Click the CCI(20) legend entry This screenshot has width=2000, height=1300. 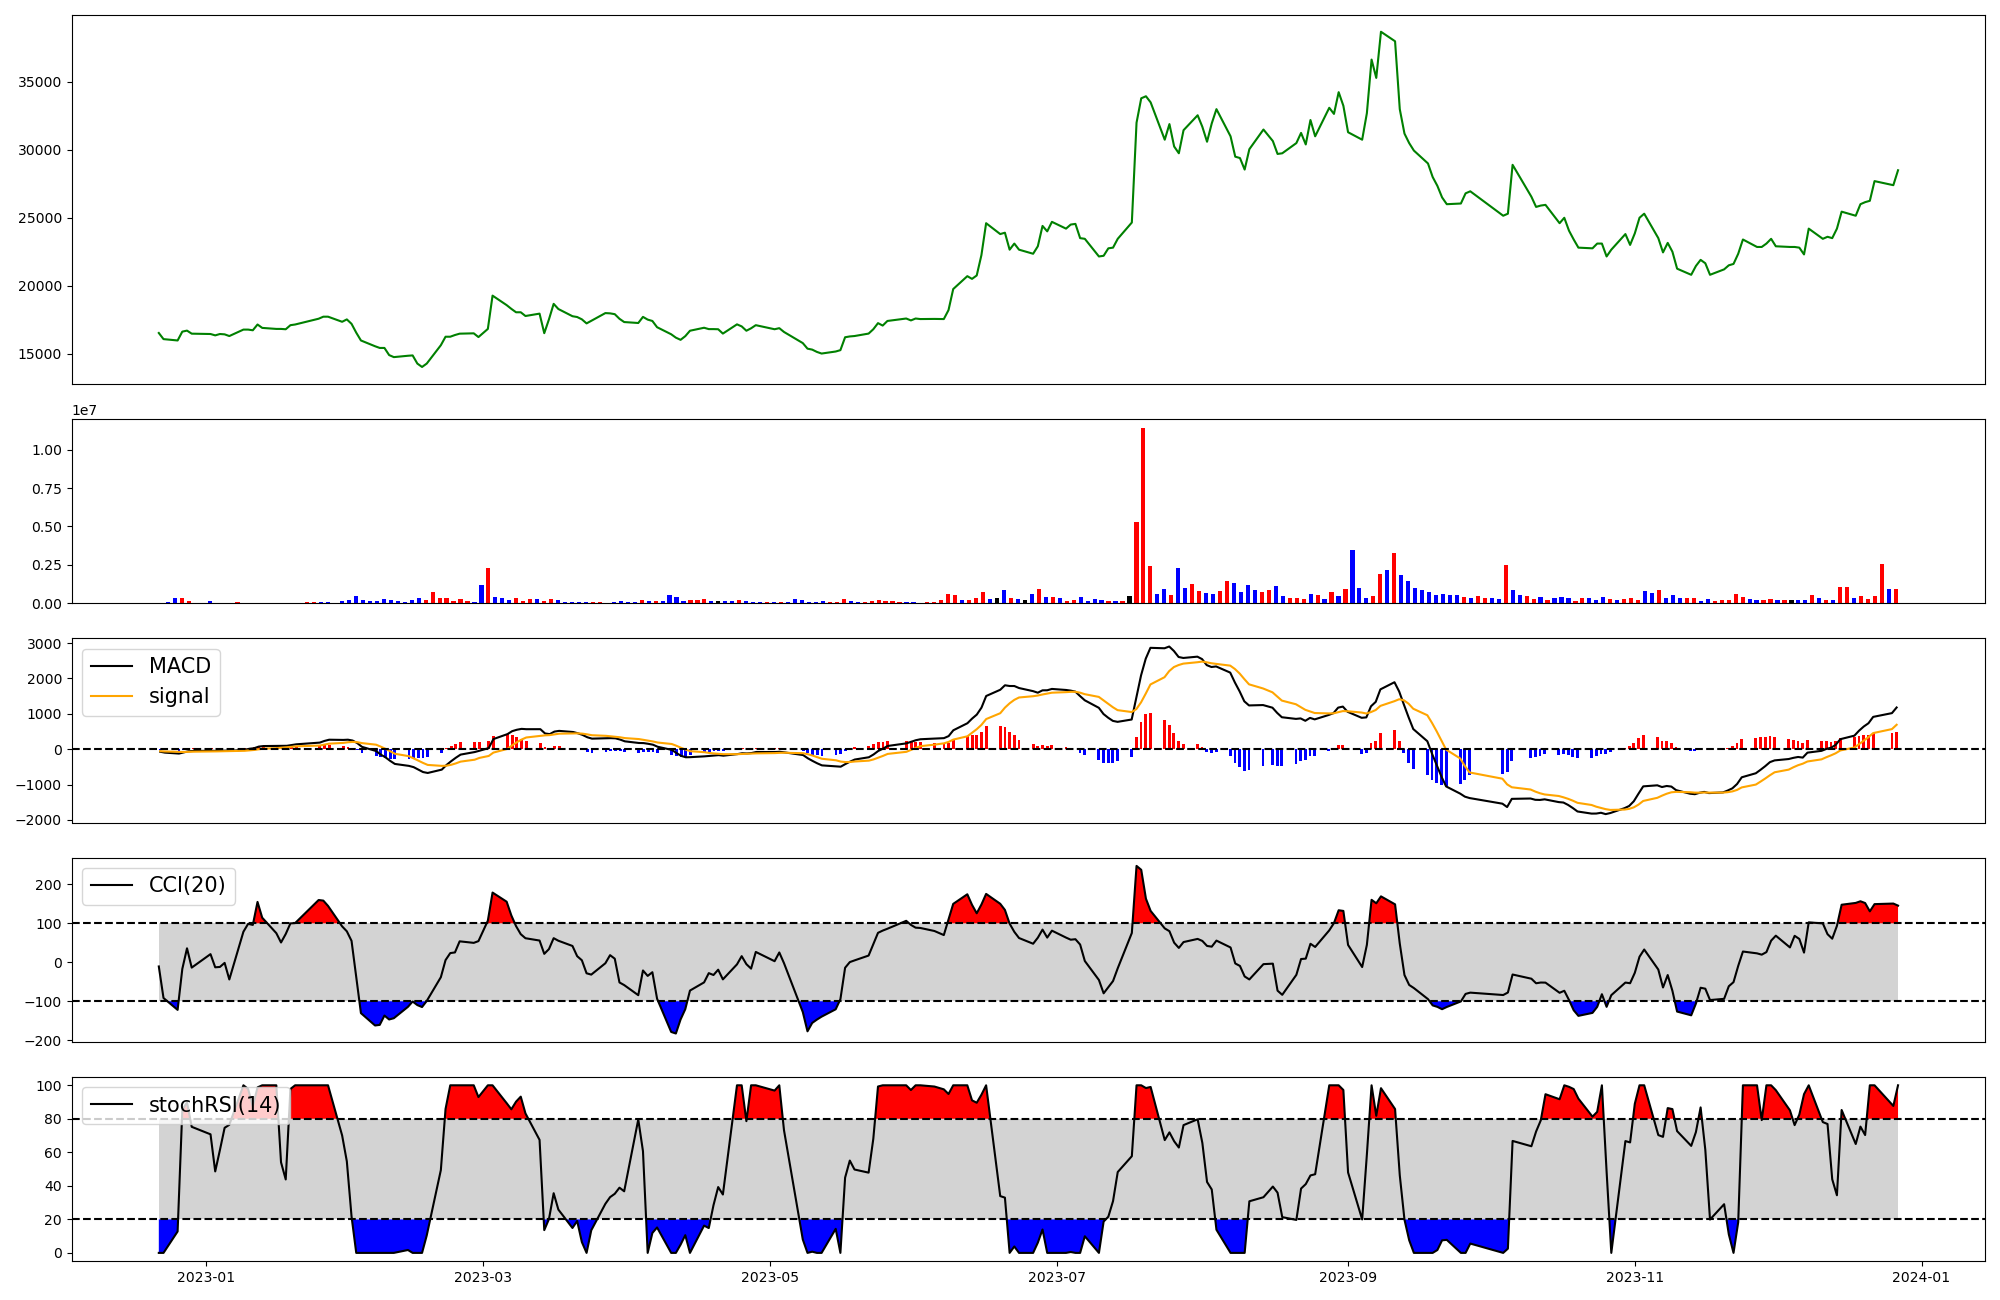pos(187,885)
